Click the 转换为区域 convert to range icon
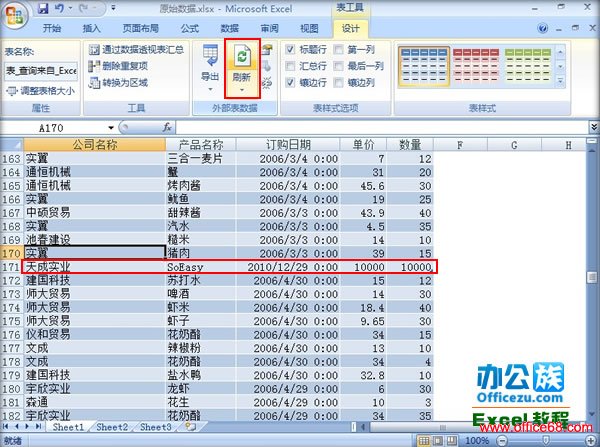Screen dimensions: 600x447 [x=94, y=82]
